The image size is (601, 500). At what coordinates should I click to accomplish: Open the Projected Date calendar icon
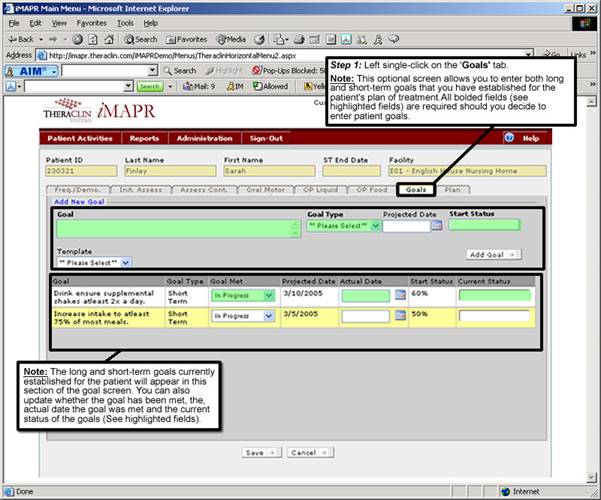[x=437, y=225]
